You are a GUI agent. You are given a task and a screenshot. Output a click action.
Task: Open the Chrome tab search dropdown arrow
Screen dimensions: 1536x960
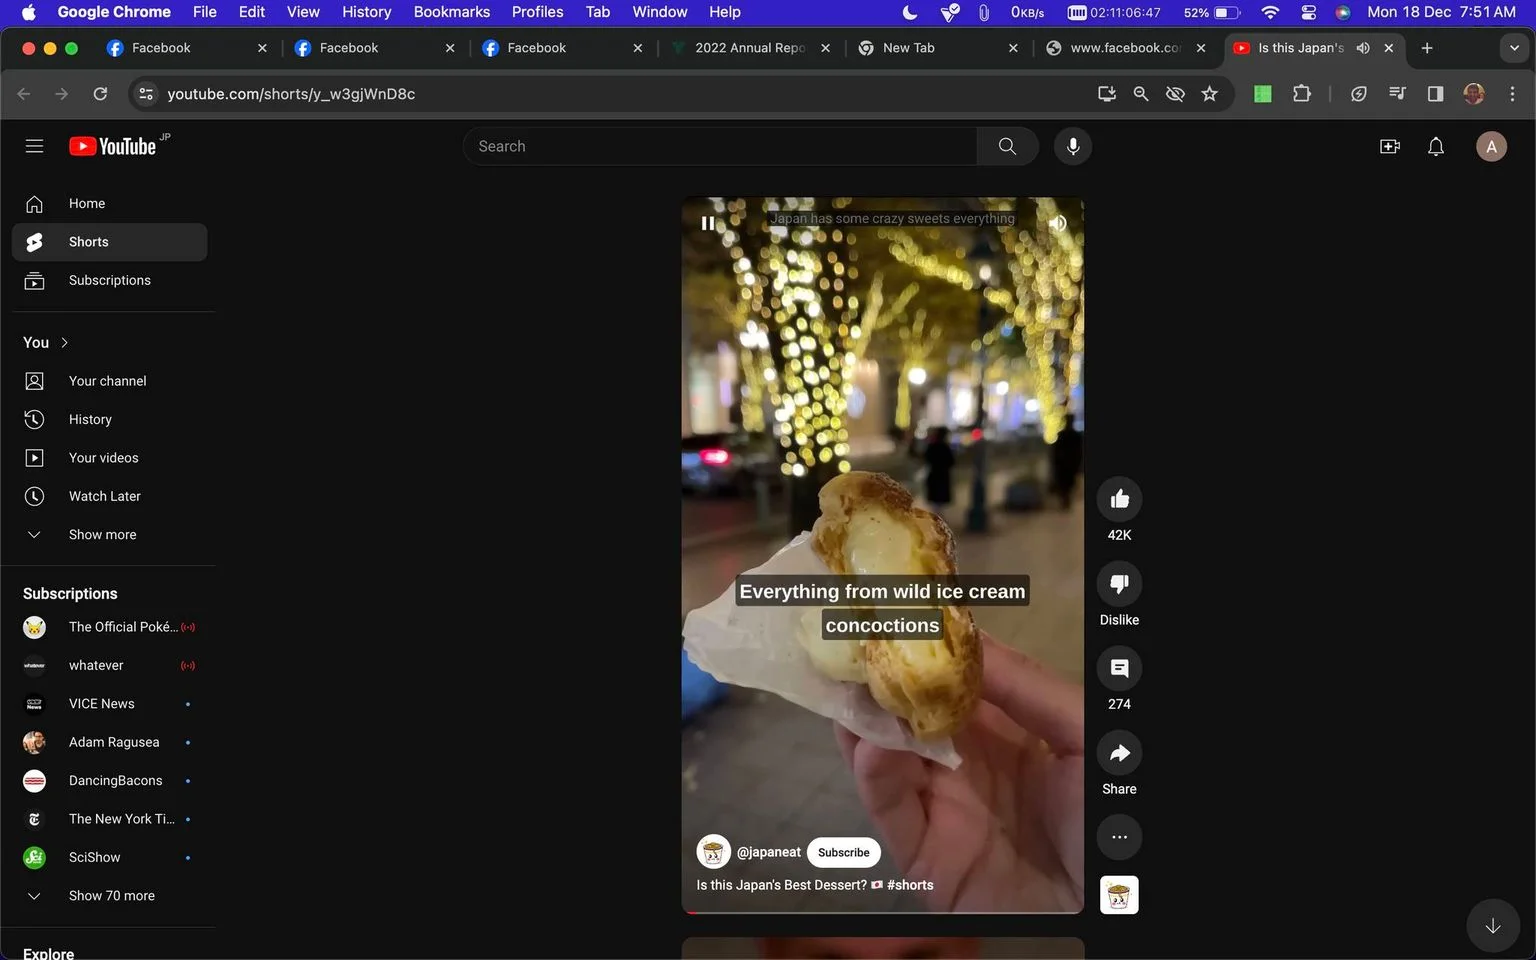click(x=1514, y=48)
